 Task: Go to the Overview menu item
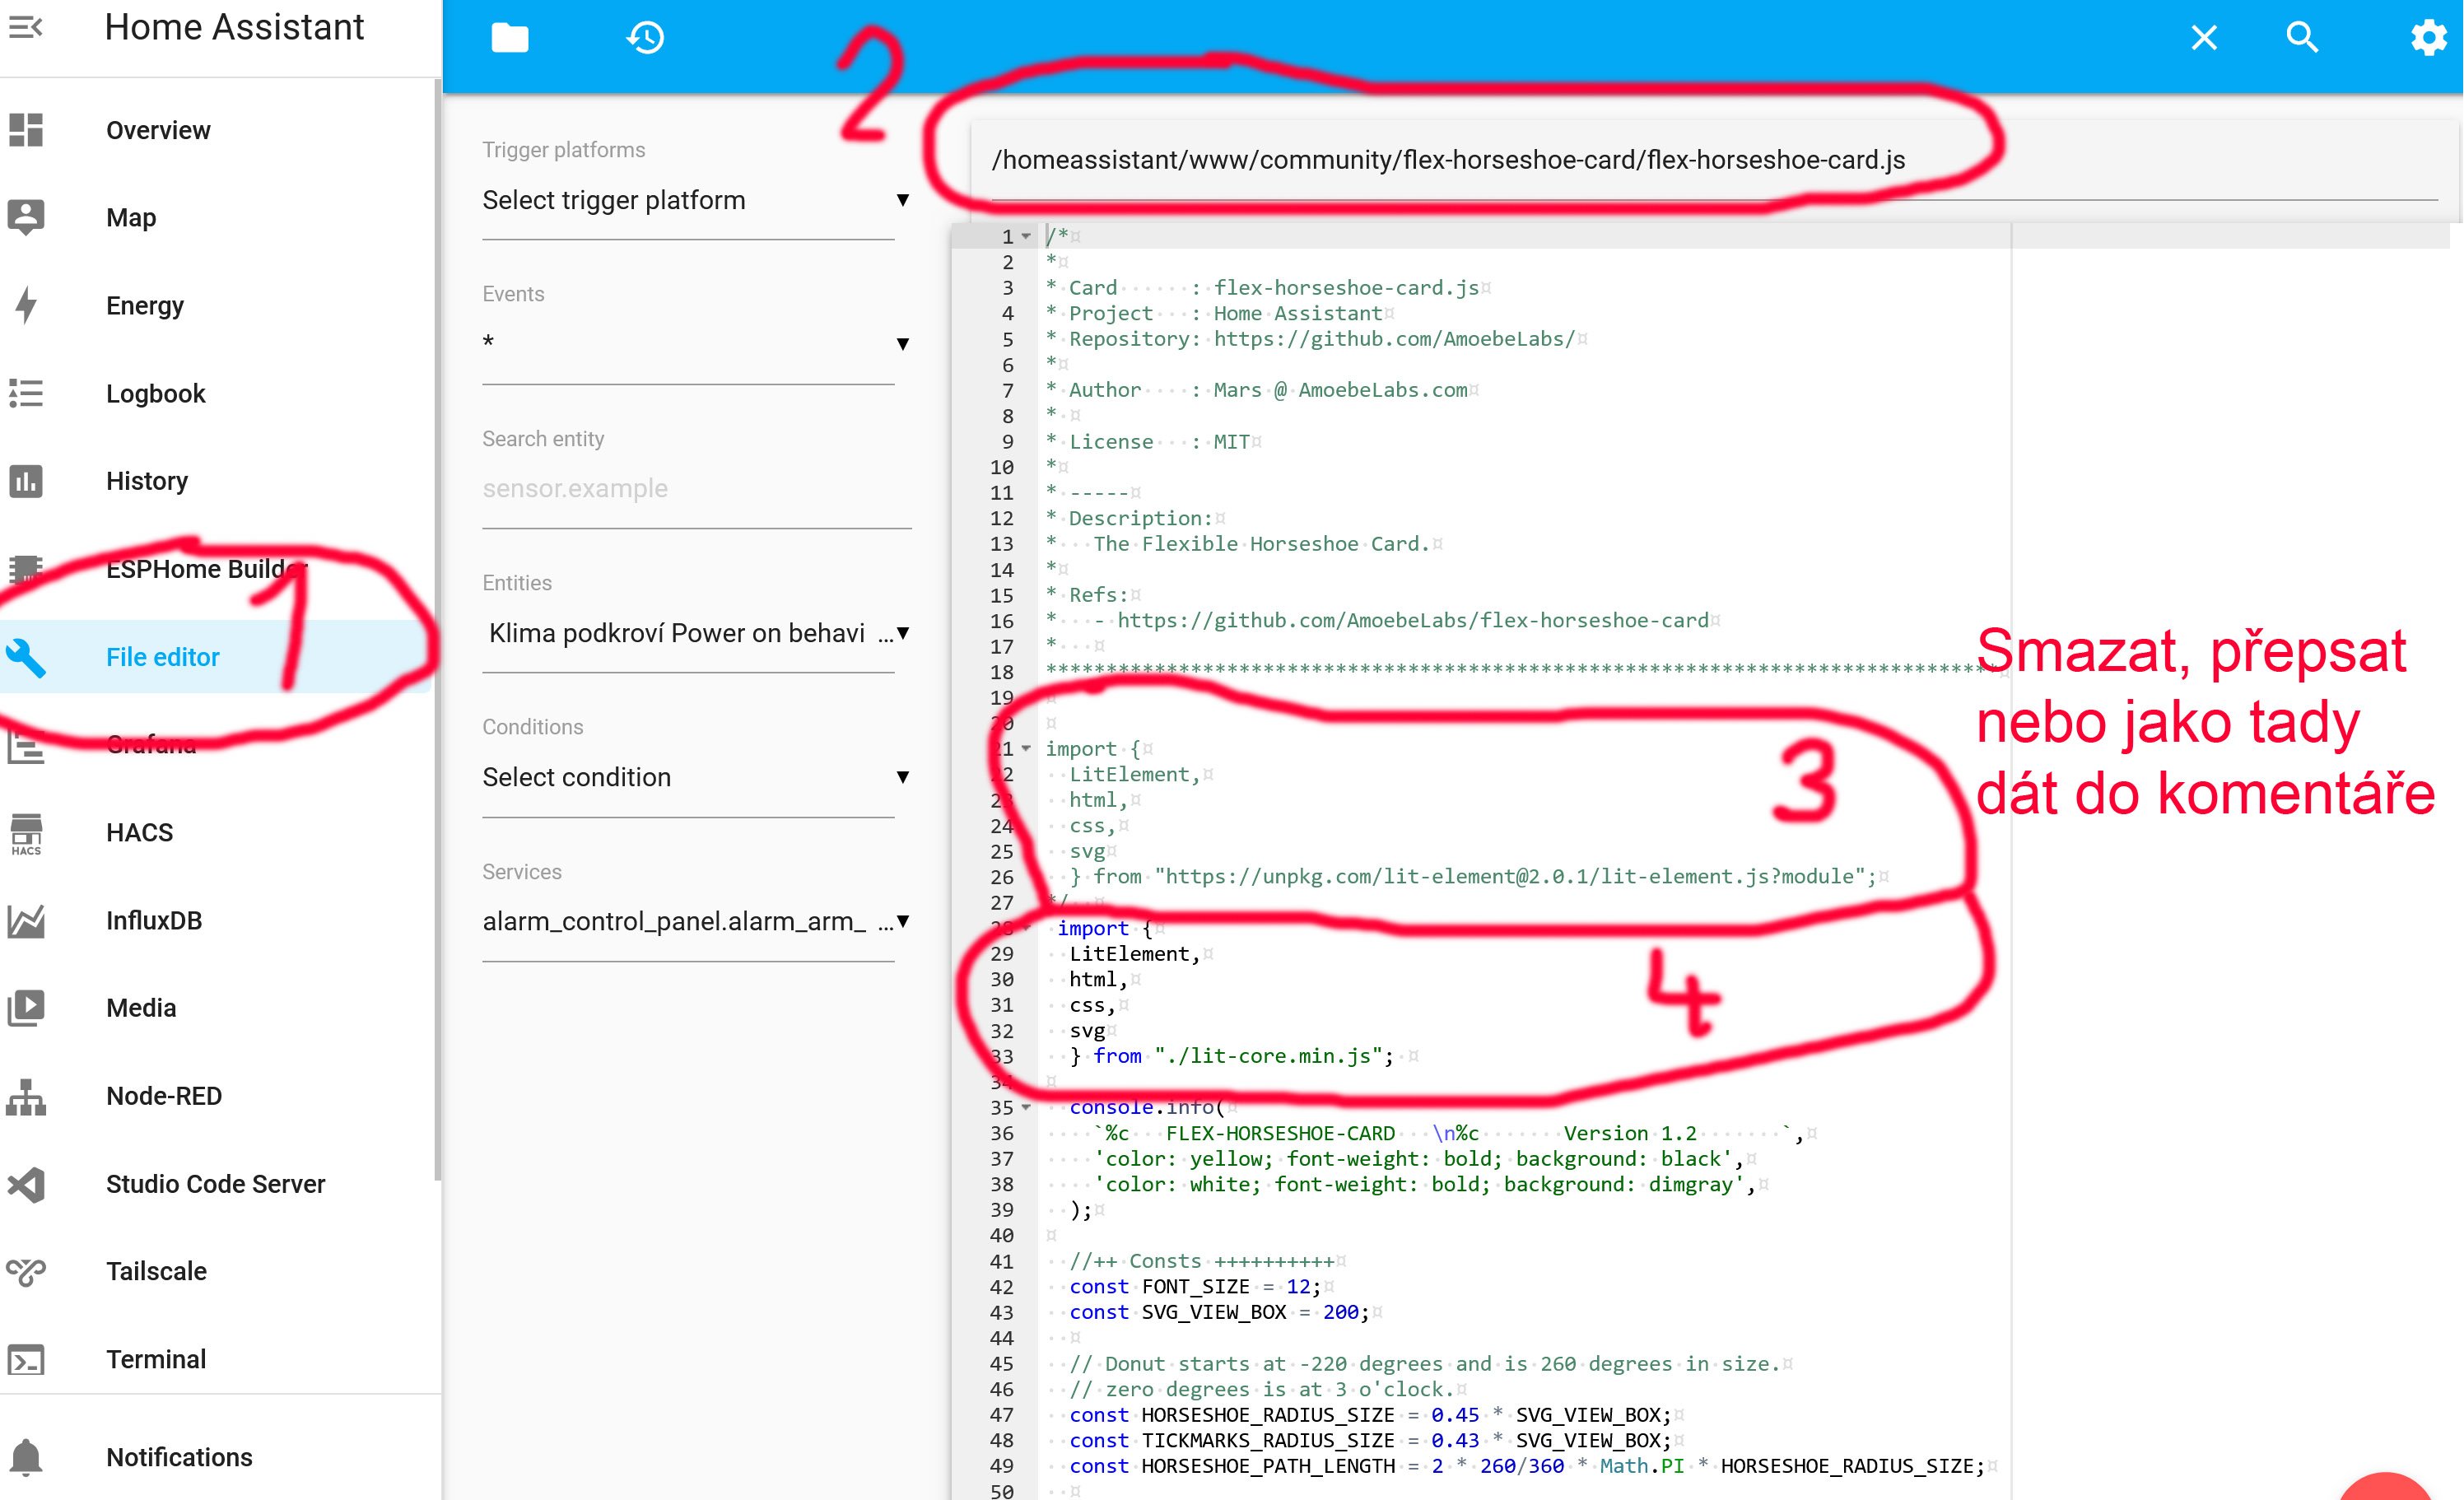pos(158,130)
